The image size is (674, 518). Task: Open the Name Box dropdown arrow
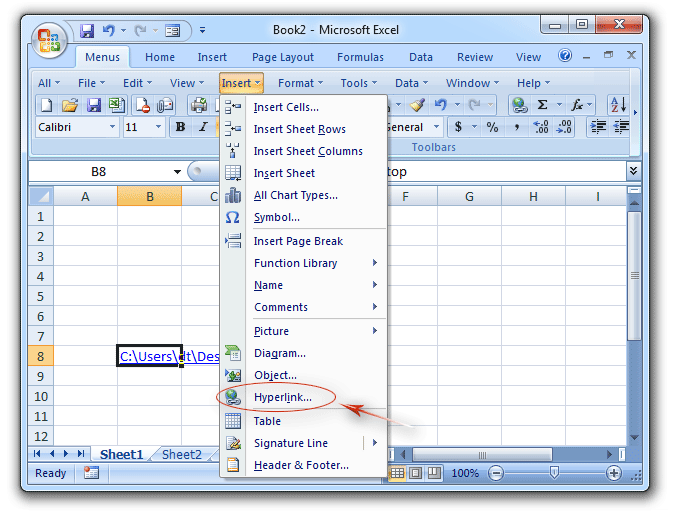(177, 172)
